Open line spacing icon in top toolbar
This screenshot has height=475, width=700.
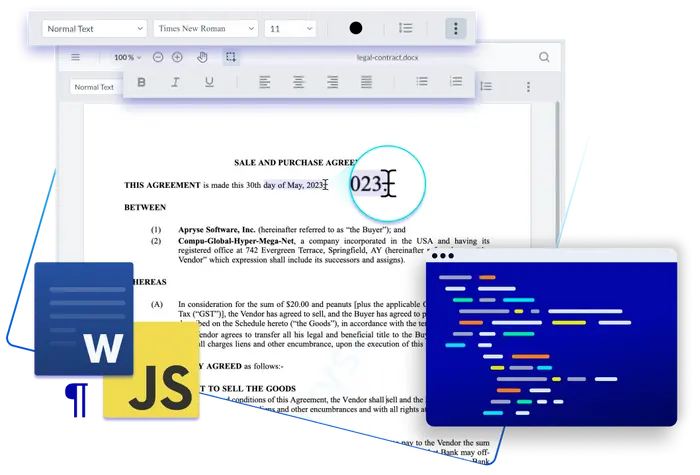pyautogui.click(x=405, y=28)
